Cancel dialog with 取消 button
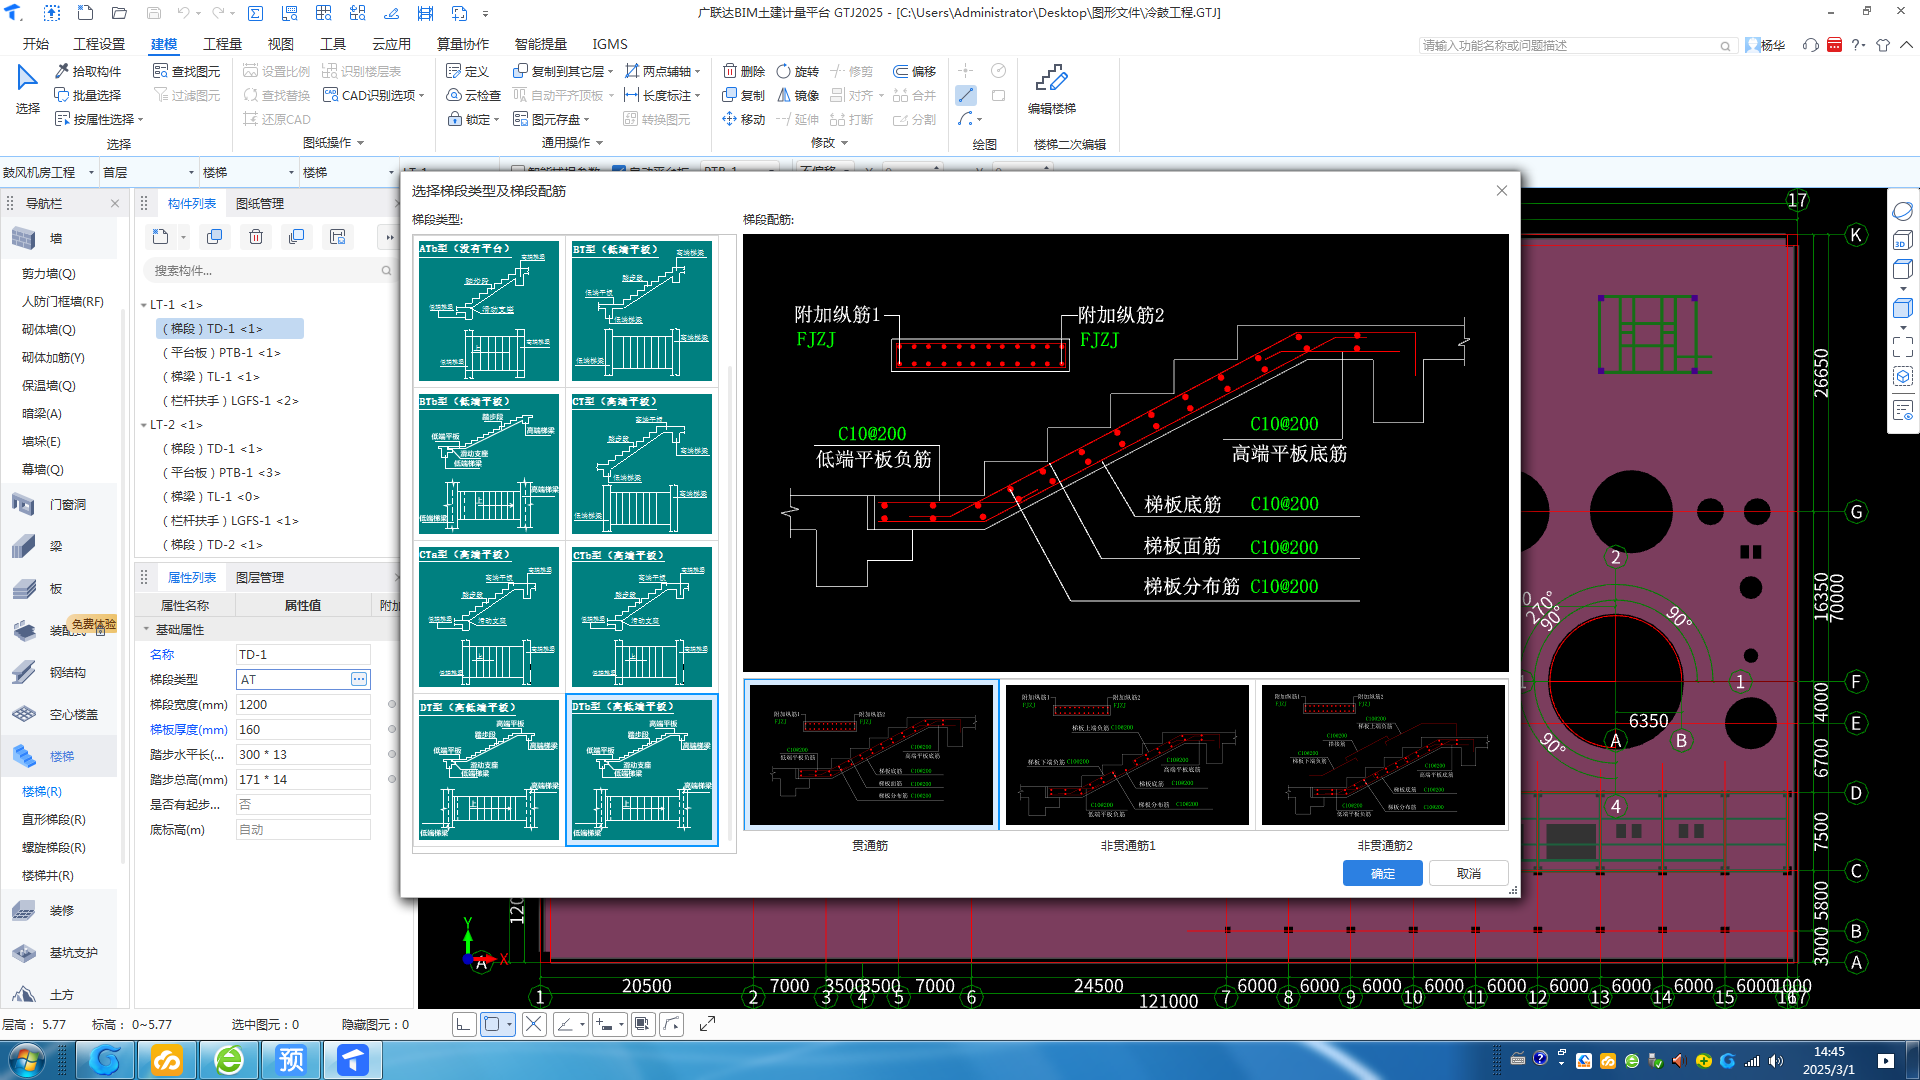This screenshot has height=1080, width=1920. pyautogui.click(x=1468, y=873)
